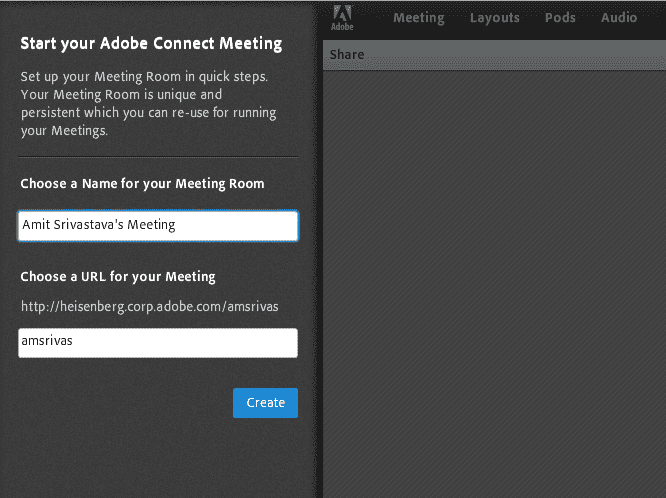Open the Meeting menu

419,18
